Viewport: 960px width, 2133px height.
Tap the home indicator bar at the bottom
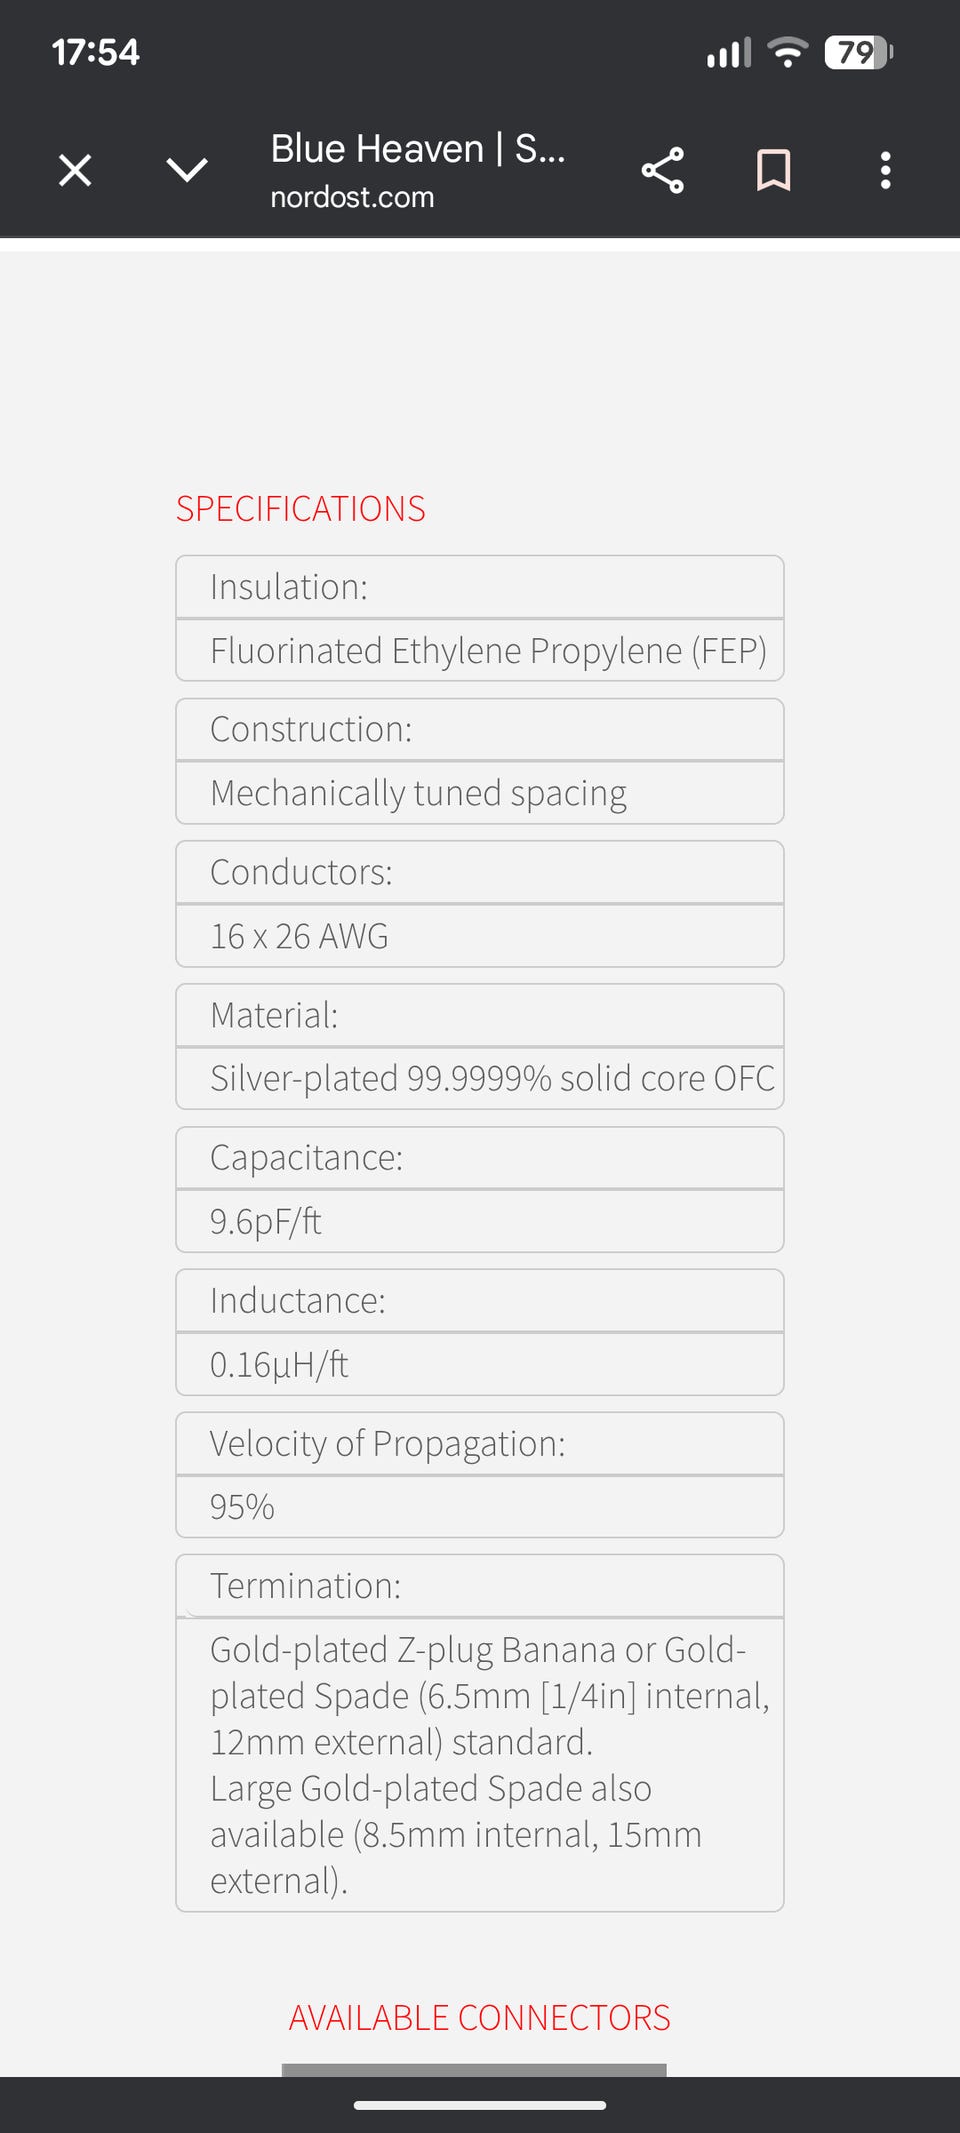pos(480,2106)
